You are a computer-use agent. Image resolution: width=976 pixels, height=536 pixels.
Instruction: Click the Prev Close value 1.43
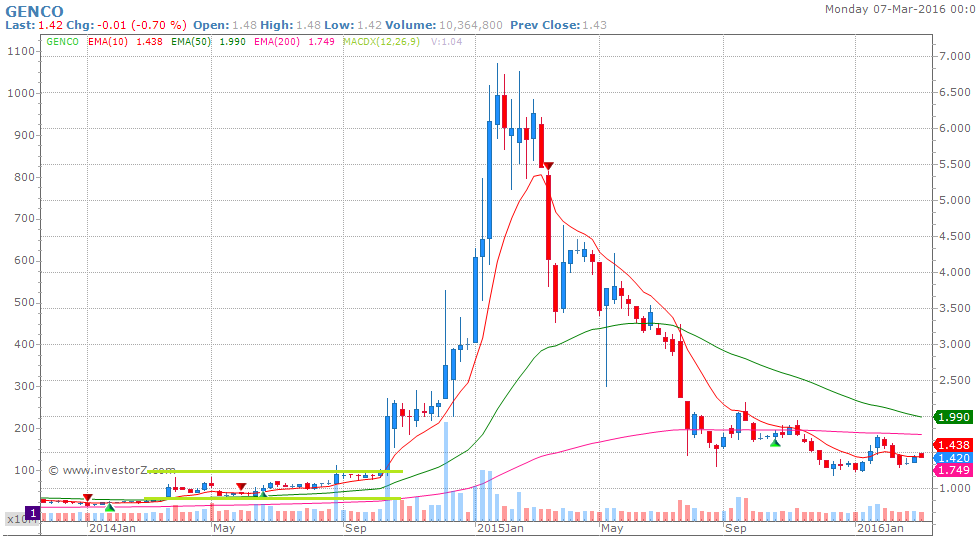point(594,26)
